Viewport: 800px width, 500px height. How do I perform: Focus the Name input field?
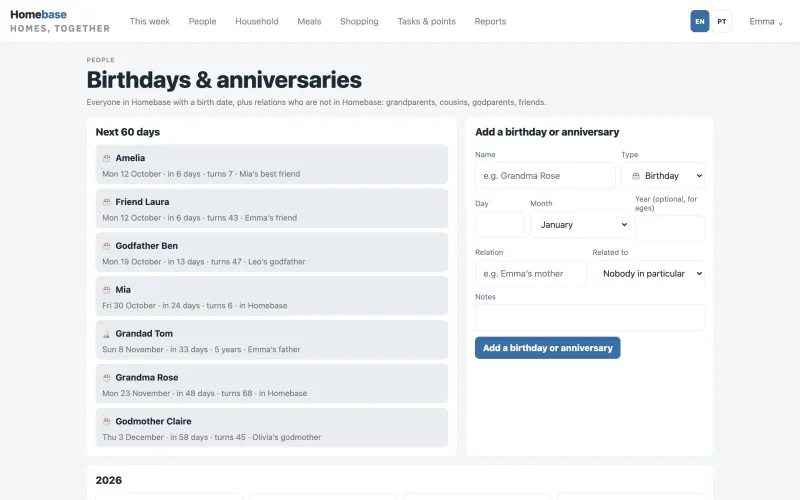point(545,176)
